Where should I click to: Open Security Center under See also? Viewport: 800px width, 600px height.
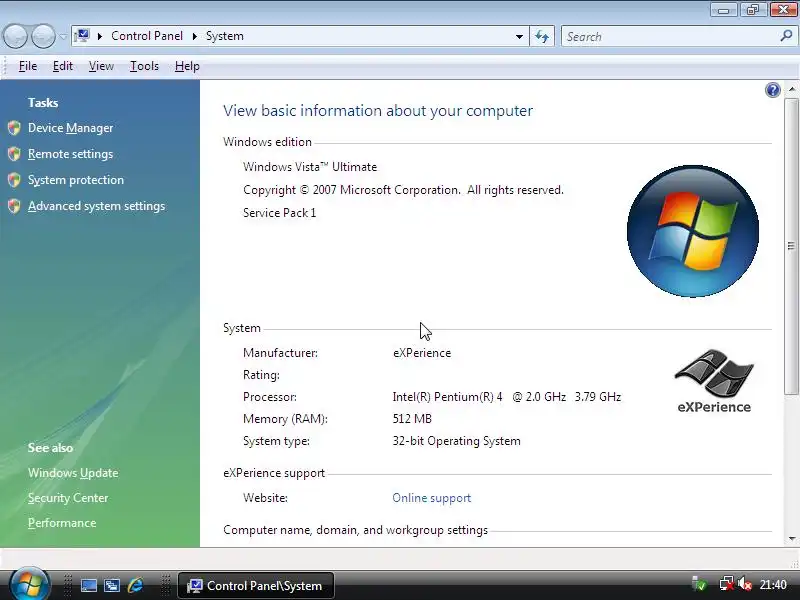(68, 498)
